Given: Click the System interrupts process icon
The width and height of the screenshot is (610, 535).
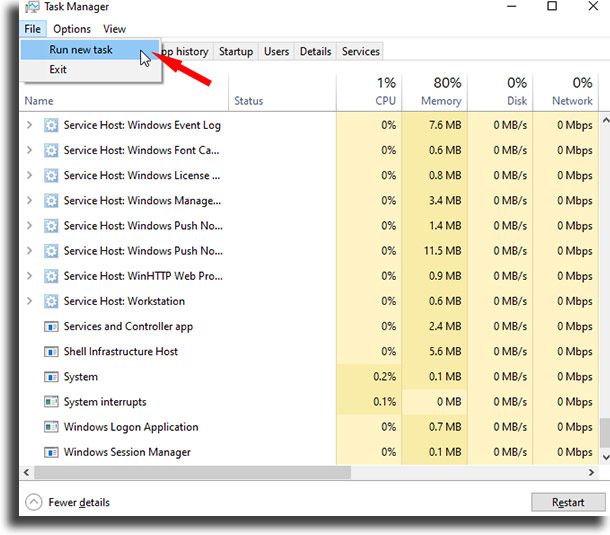Looking at the screenshot, I should (51, 402).
